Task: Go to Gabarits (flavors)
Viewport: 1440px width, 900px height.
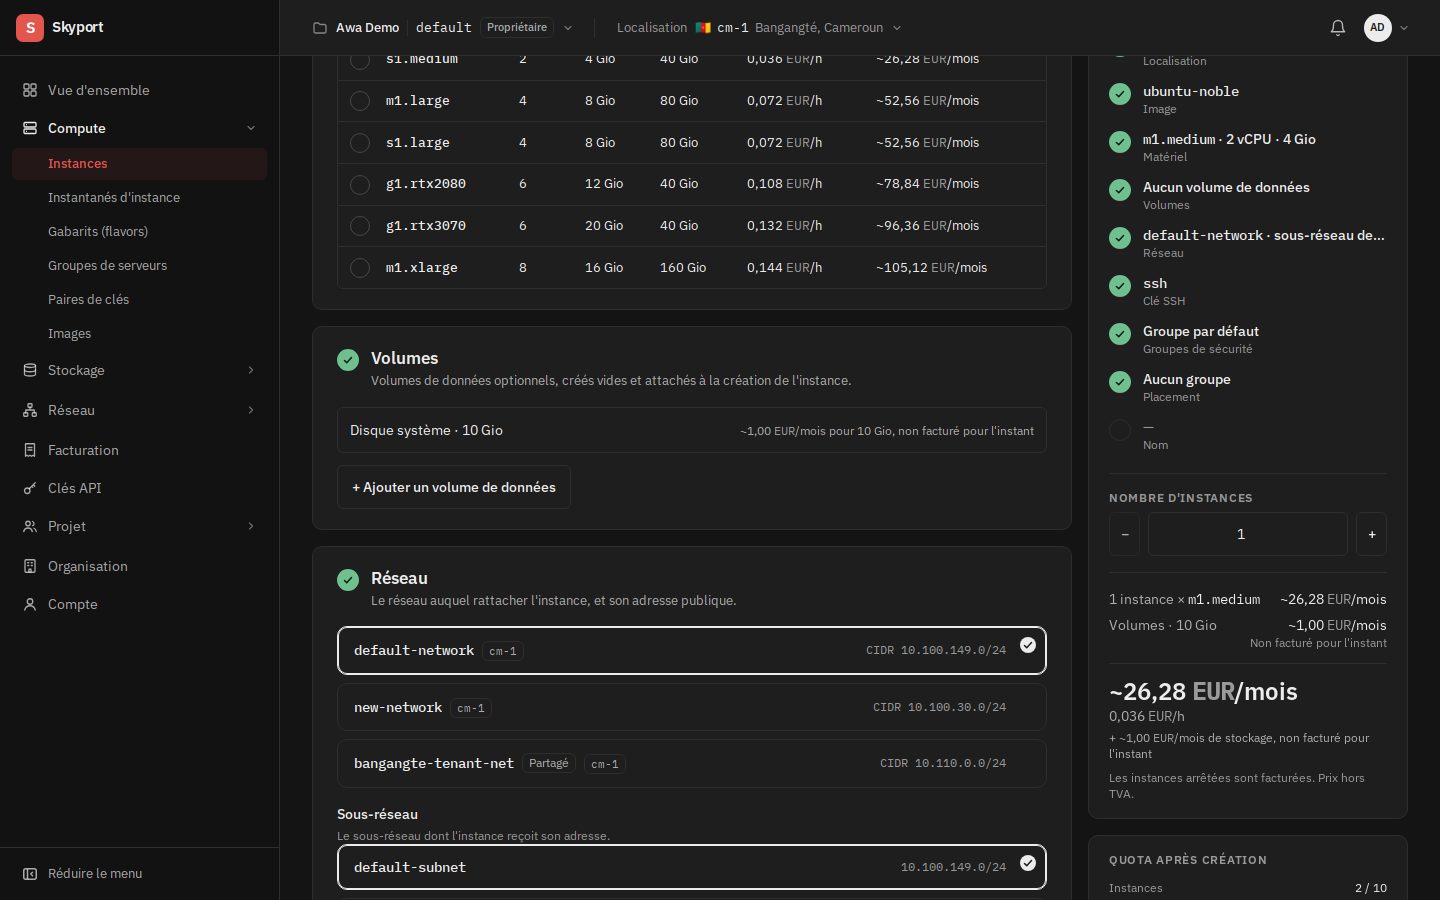Action: [98, 231]
